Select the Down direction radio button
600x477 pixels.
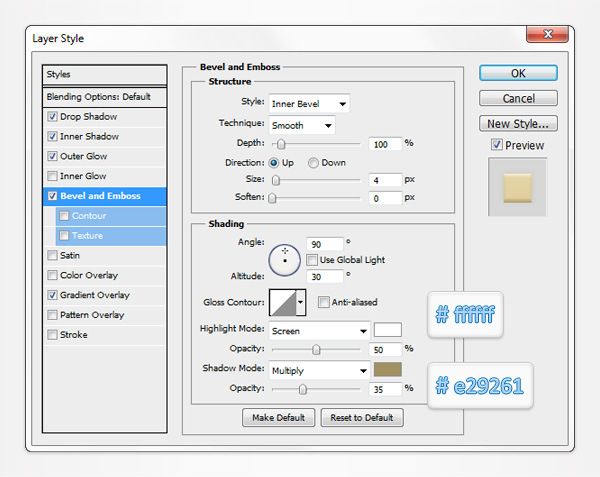click(x=314, y=163)
